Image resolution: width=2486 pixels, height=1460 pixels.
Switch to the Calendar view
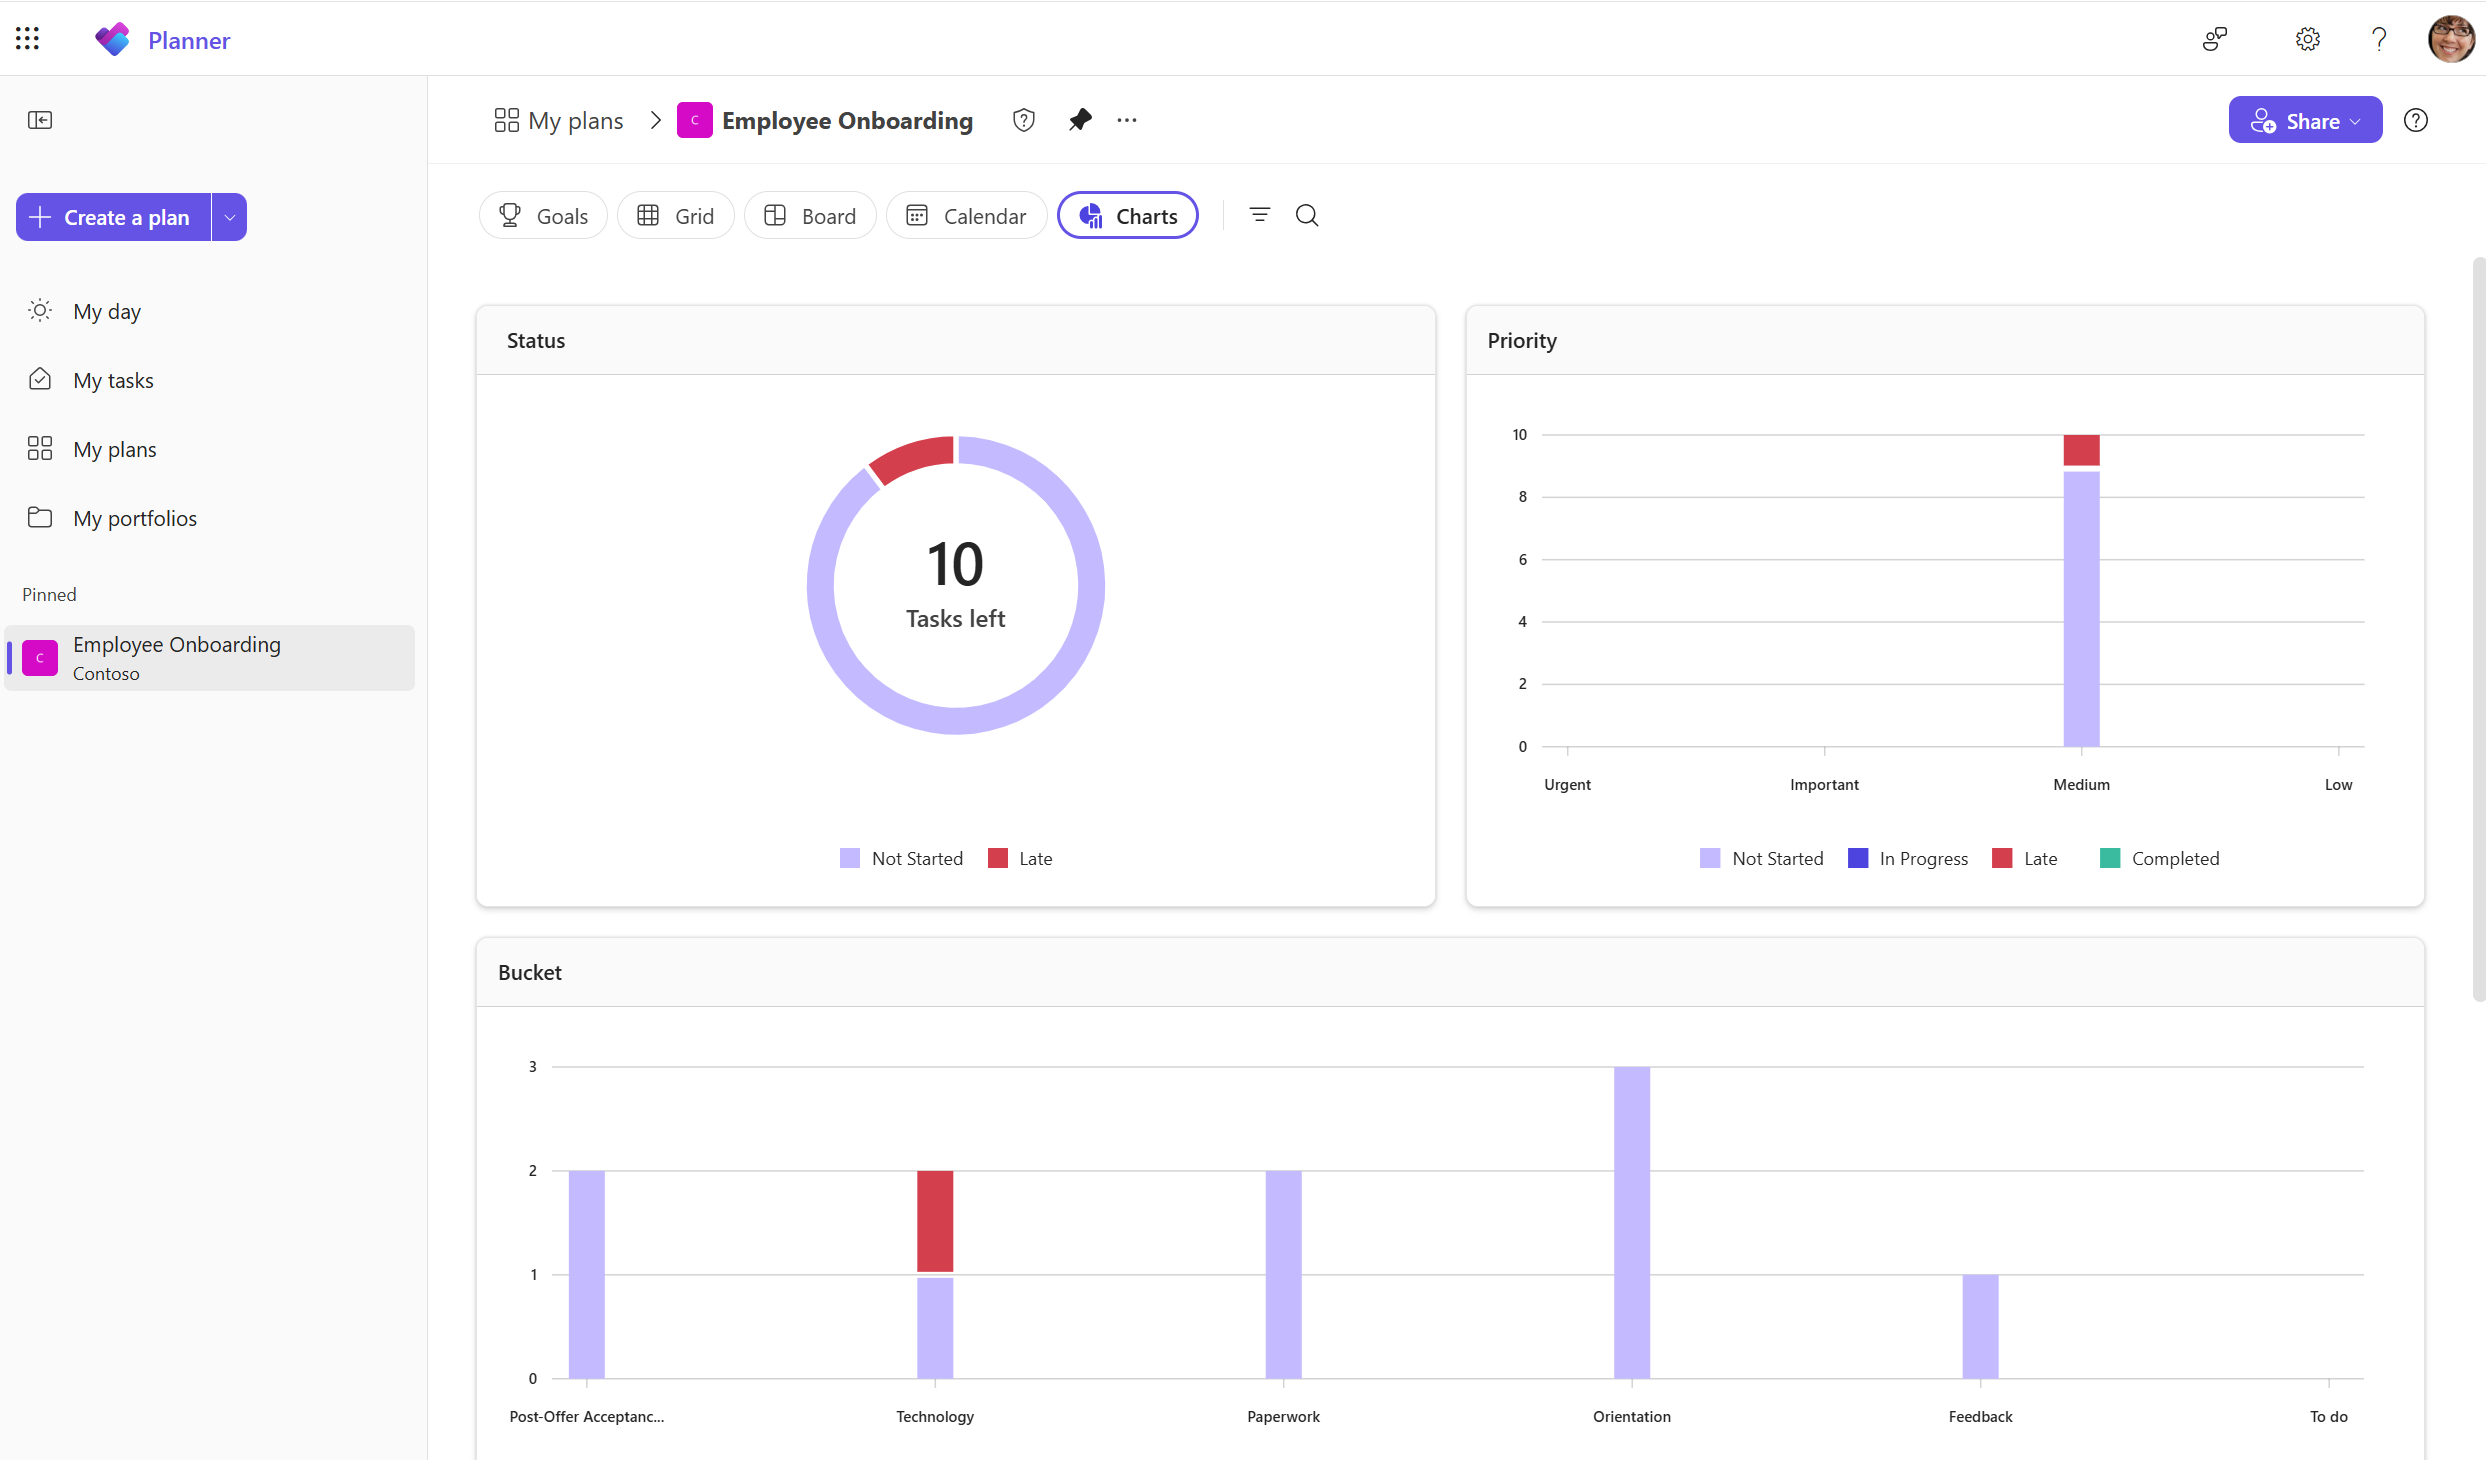click(966, 215)
